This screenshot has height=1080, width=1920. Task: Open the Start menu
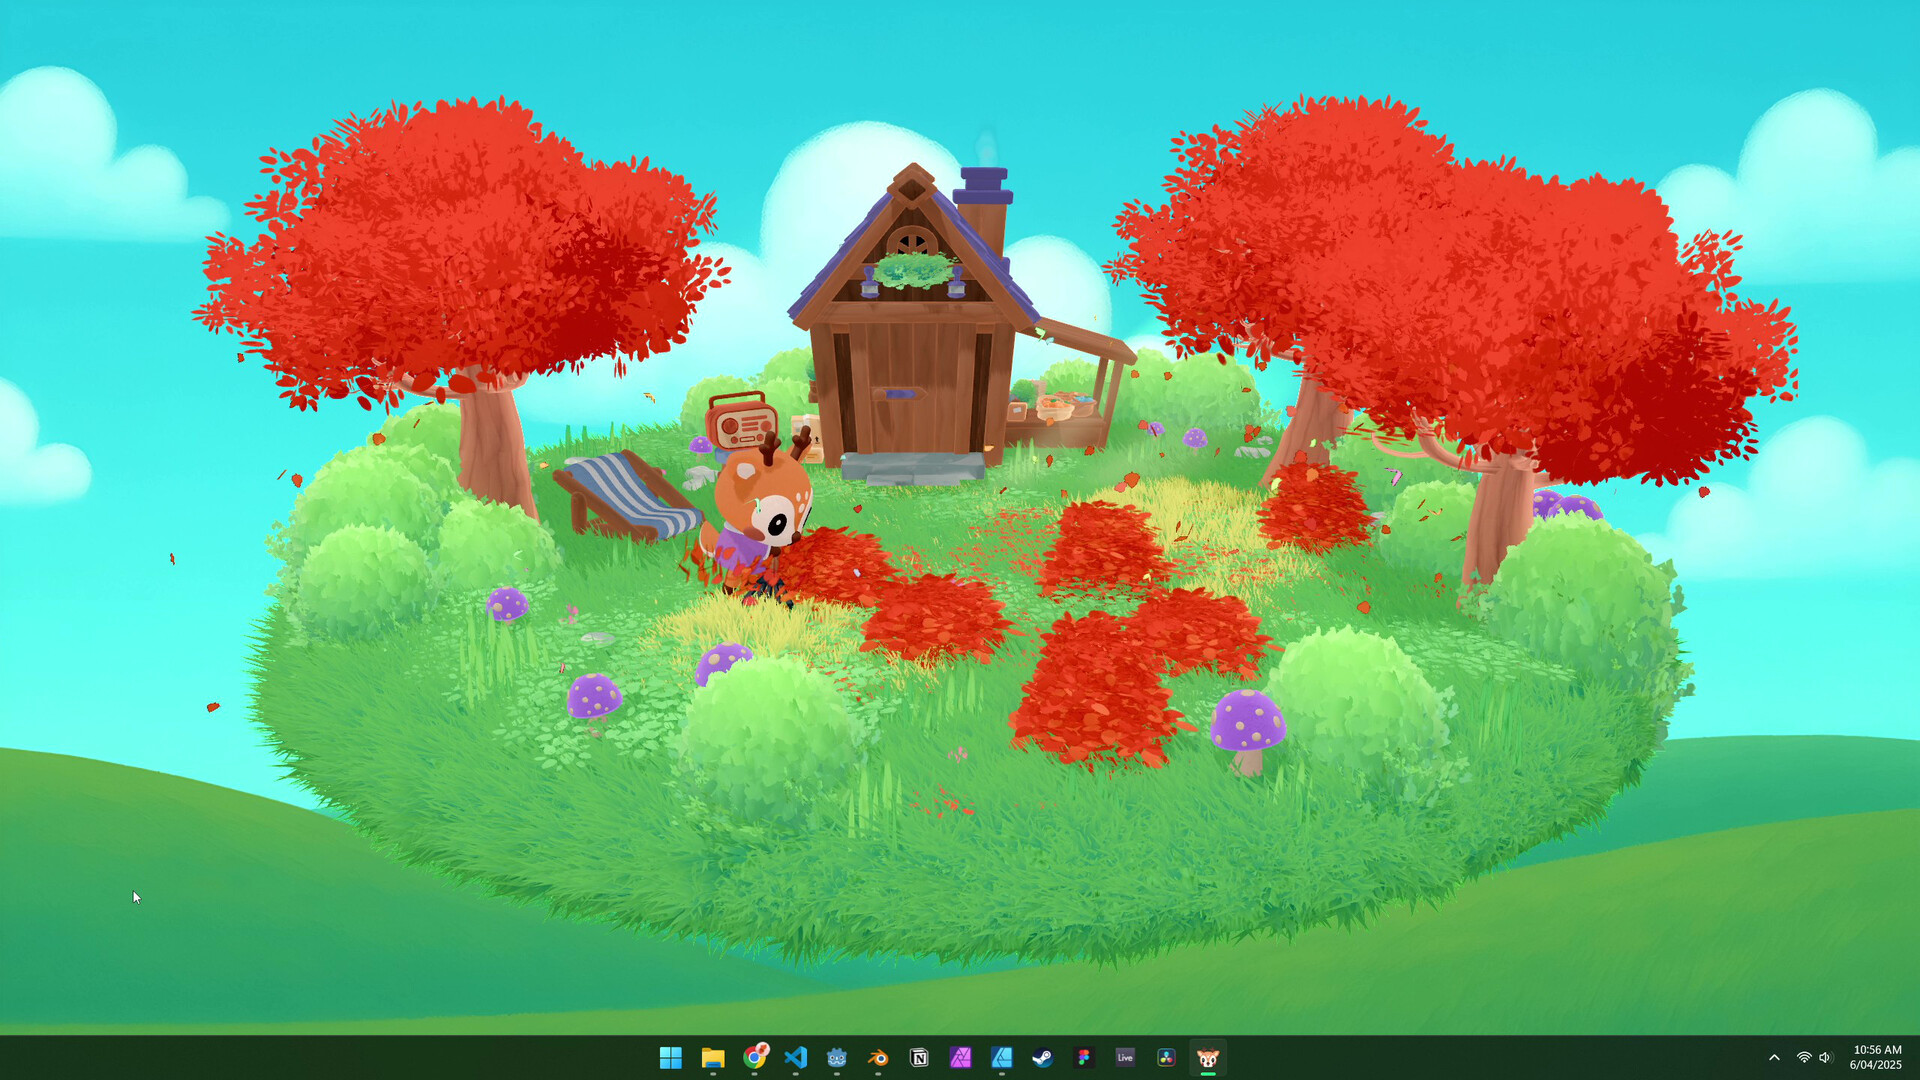[670, 1057]
